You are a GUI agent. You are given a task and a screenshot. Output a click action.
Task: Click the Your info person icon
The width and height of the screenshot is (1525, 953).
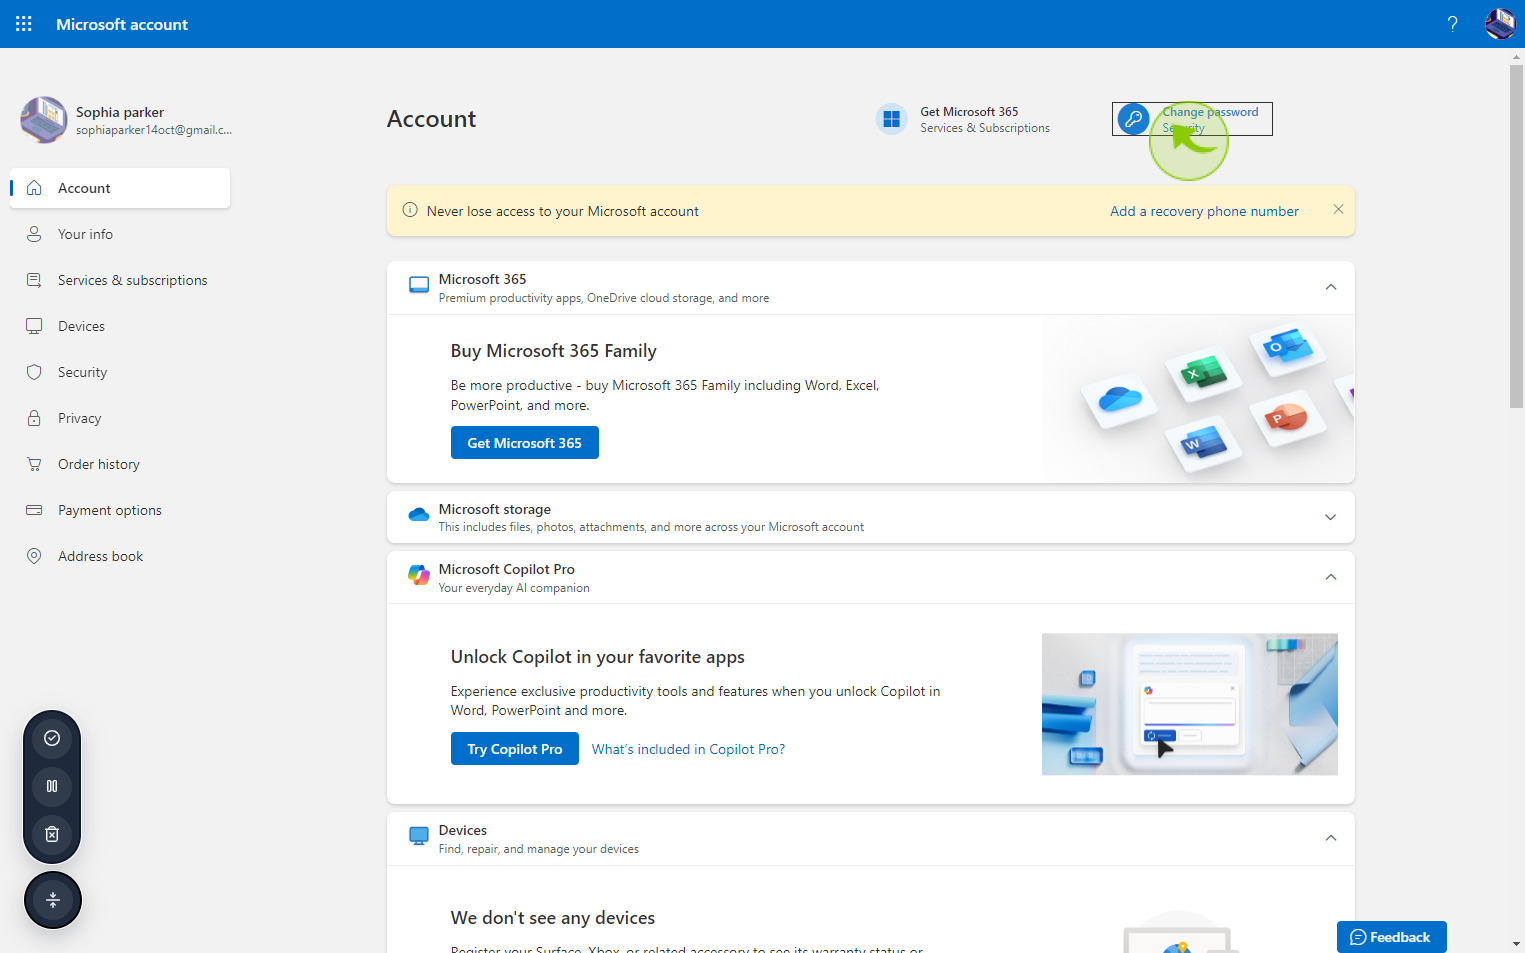click(x=34, y=234)
